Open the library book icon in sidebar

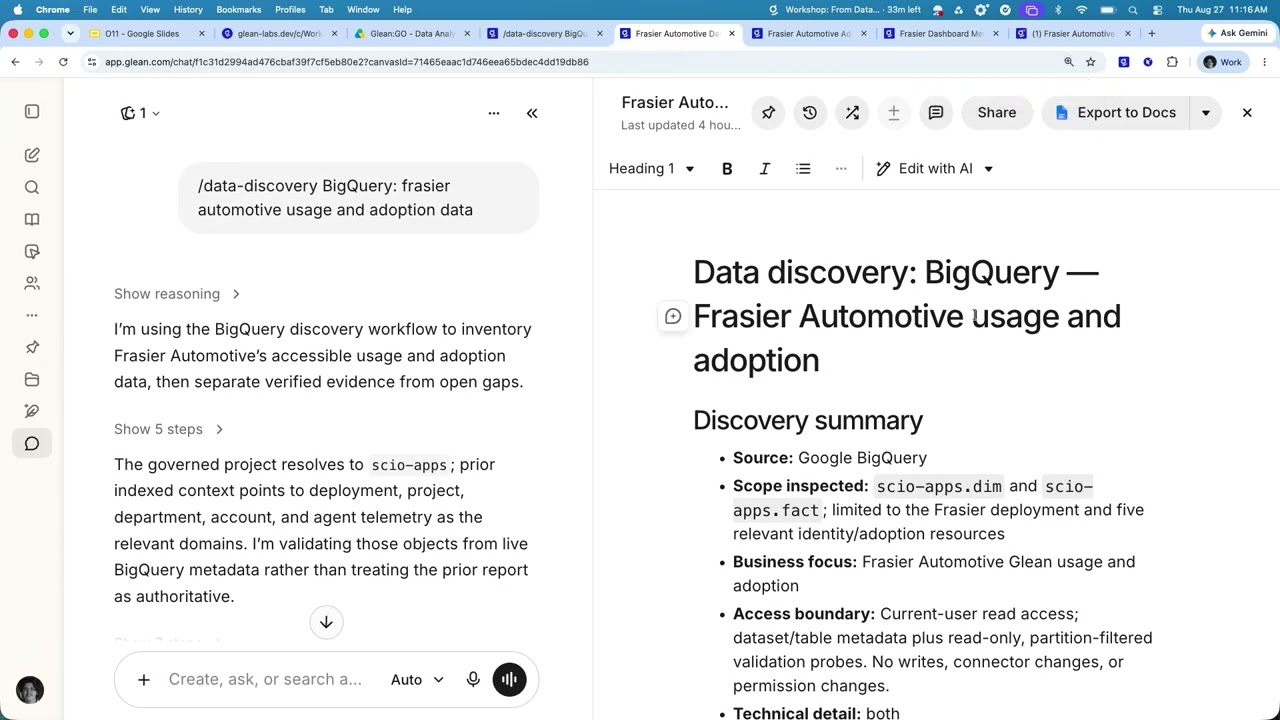point(32,219)
